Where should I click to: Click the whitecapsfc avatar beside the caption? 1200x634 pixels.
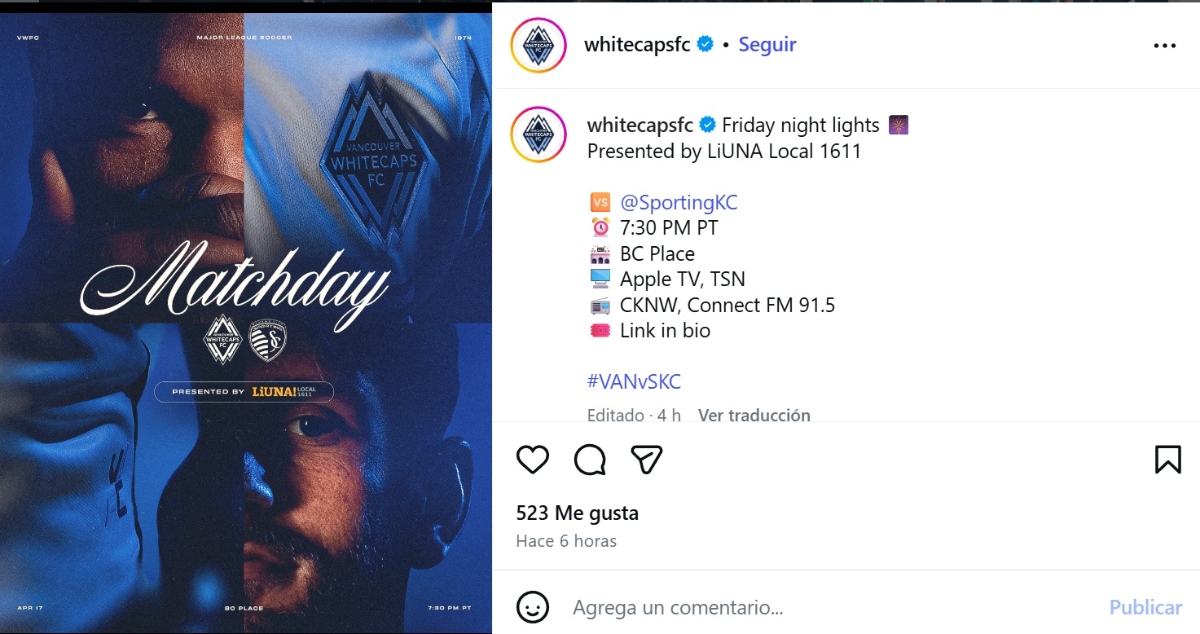[x=539, y=134]
